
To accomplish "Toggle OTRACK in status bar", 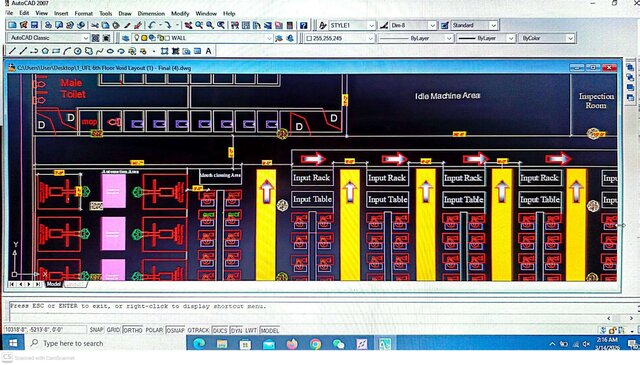I will [198, 330].
